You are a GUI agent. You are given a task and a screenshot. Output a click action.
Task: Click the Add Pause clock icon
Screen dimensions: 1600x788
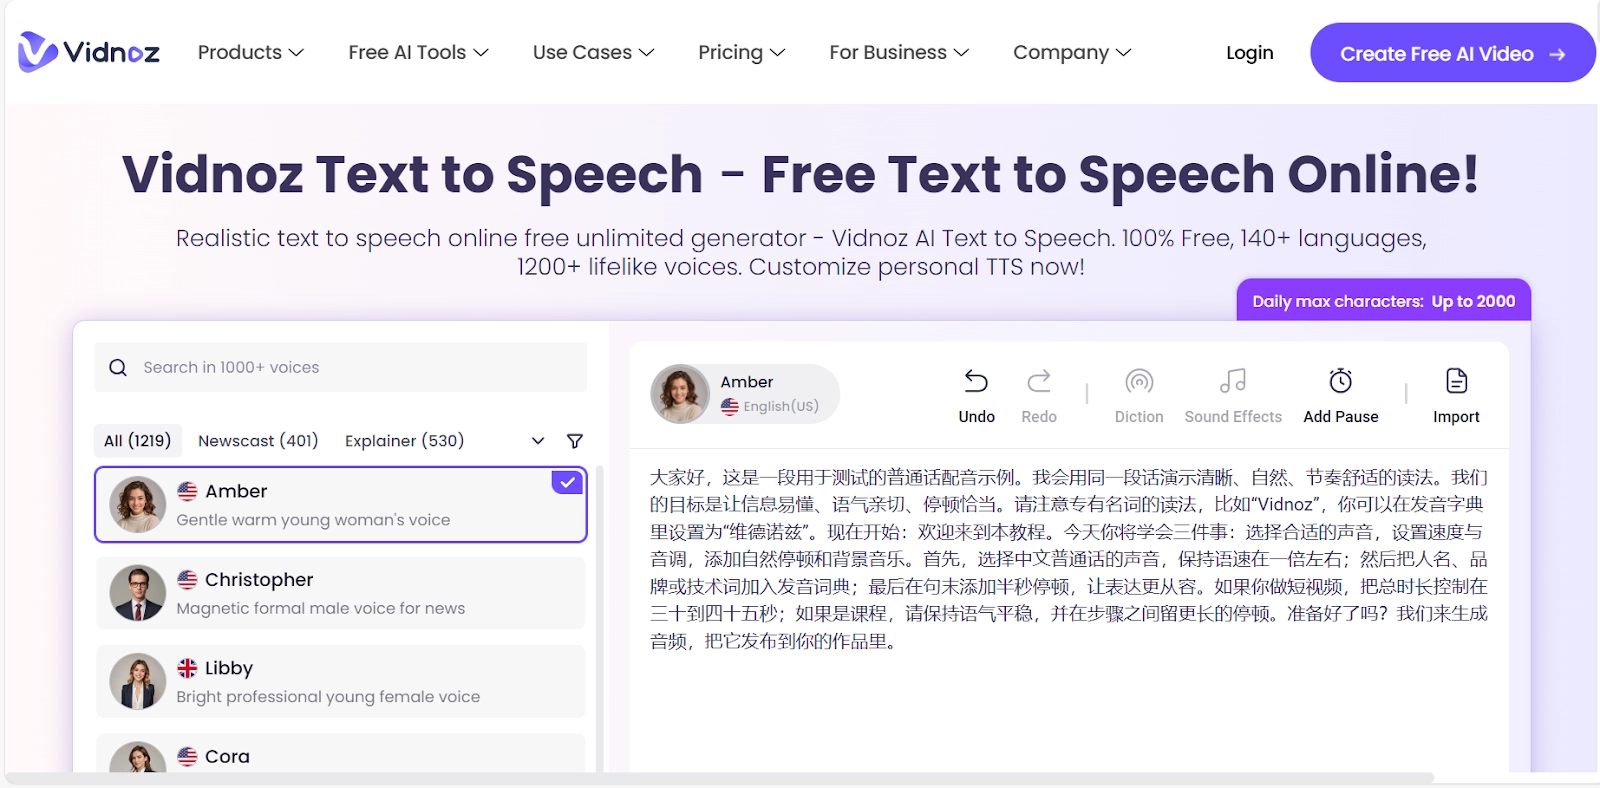point(1341,381)
